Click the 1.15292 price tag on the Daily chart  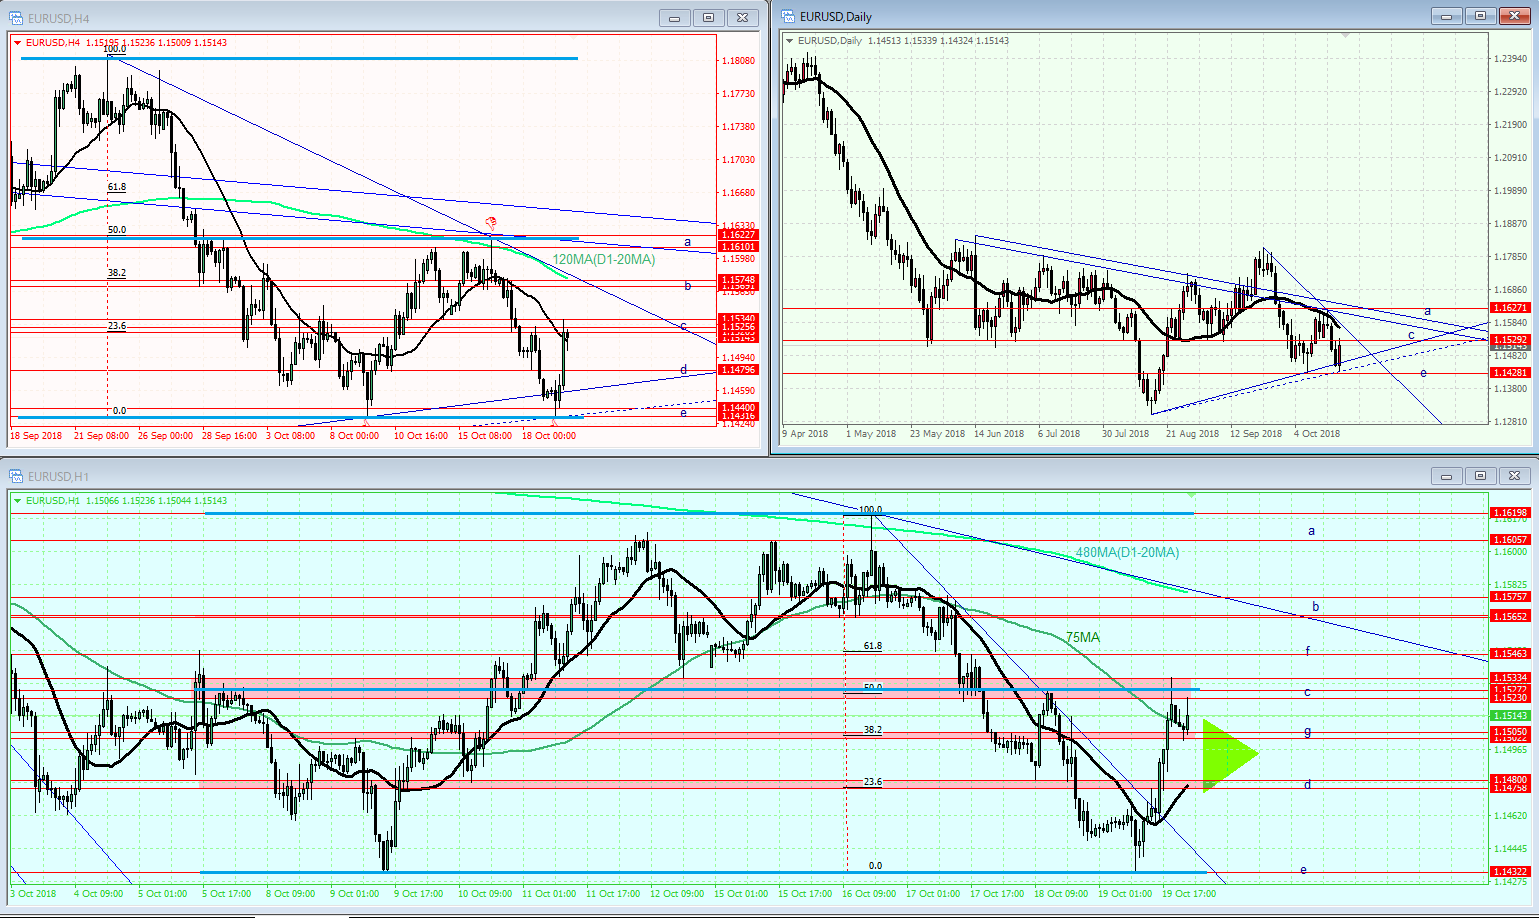click(x=1510, y=340)
